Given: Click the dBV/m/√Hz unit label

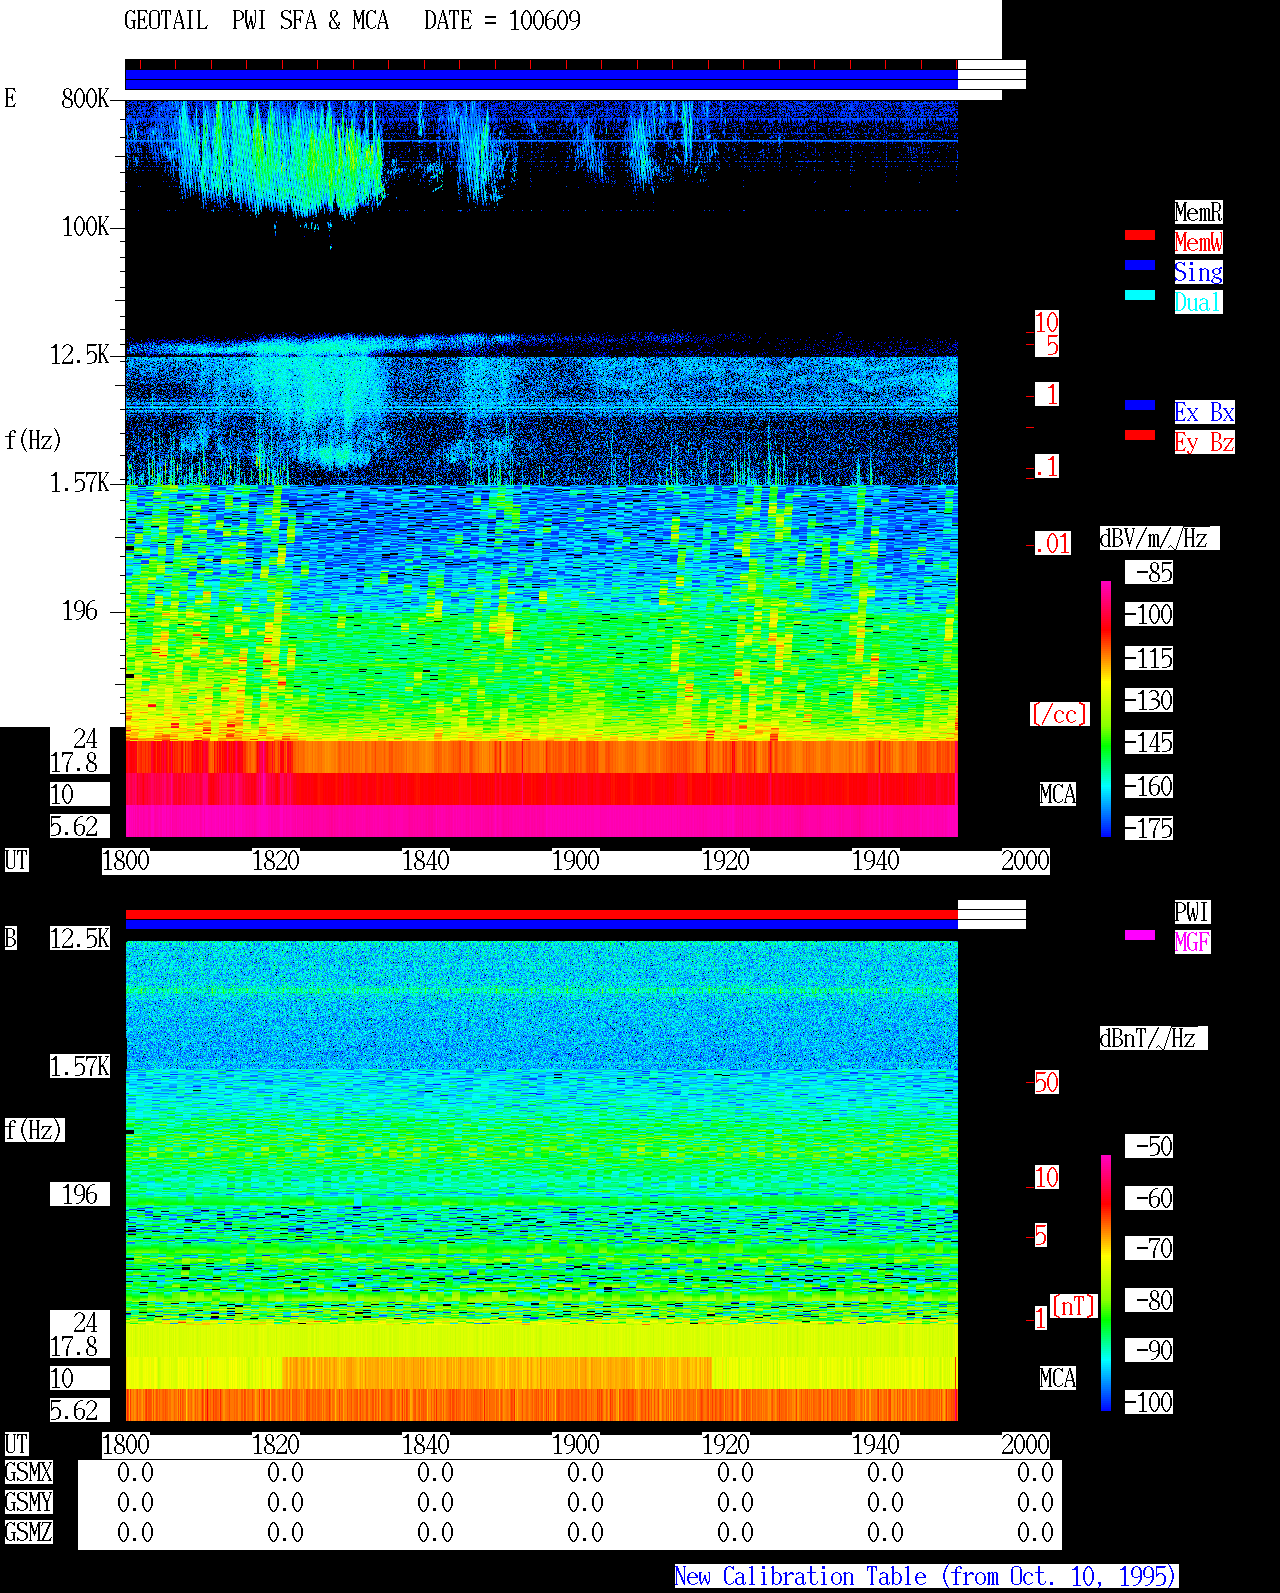Looking at the screenshot, I should pyautogui.click(x=1159, y=538).
